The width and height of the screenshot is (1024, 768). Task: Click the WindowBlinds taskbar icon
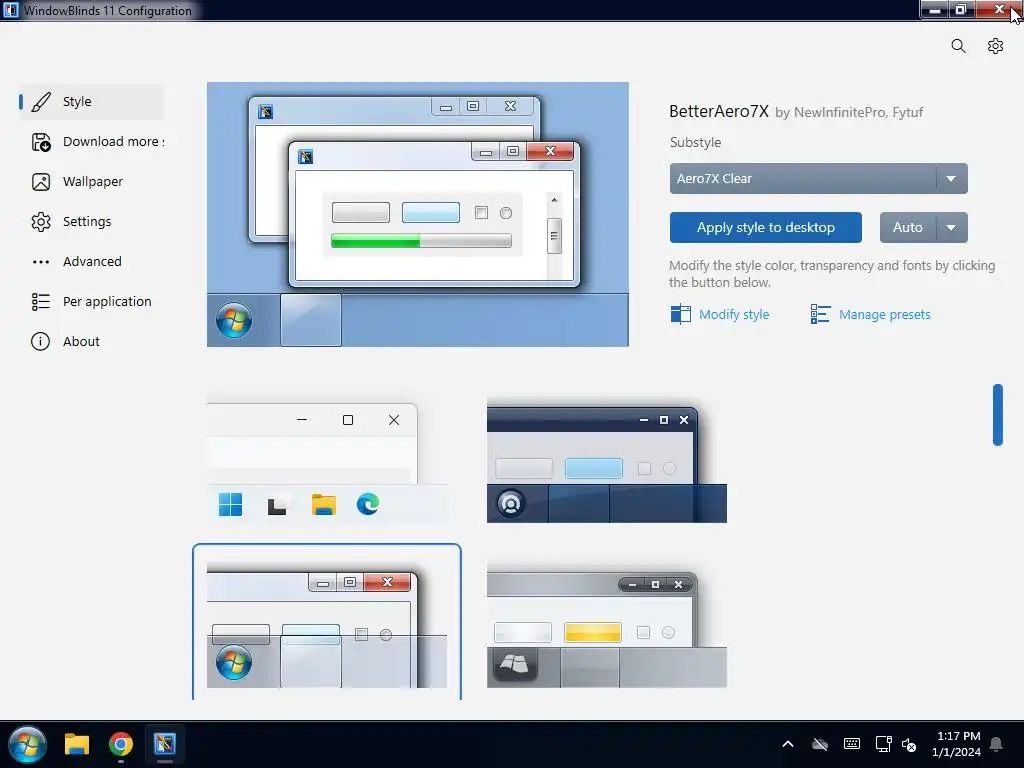(x=165, y=744)
